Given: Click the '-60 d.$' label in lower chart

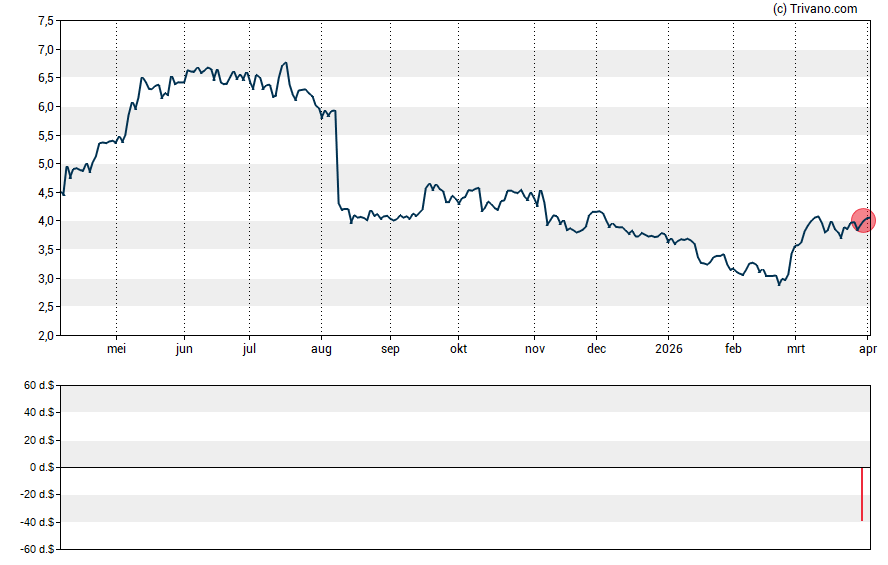Looking at the screenshot, I should click(x=37, y=549).
